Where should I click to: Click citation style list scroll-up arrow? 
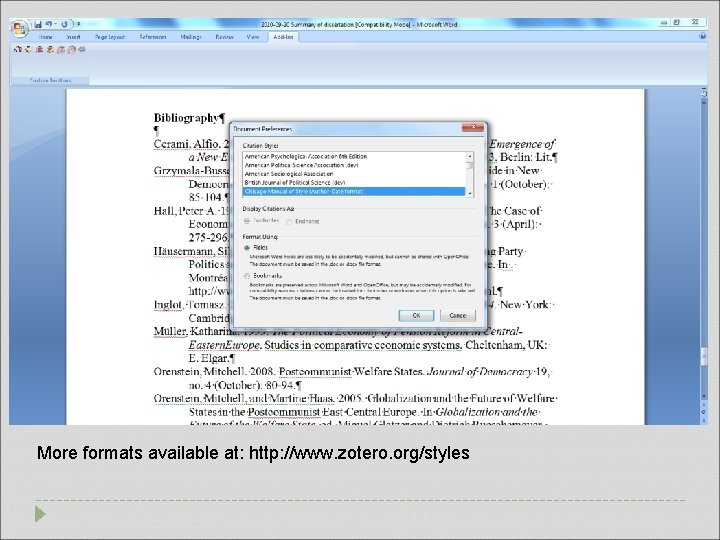coord(469,157)
